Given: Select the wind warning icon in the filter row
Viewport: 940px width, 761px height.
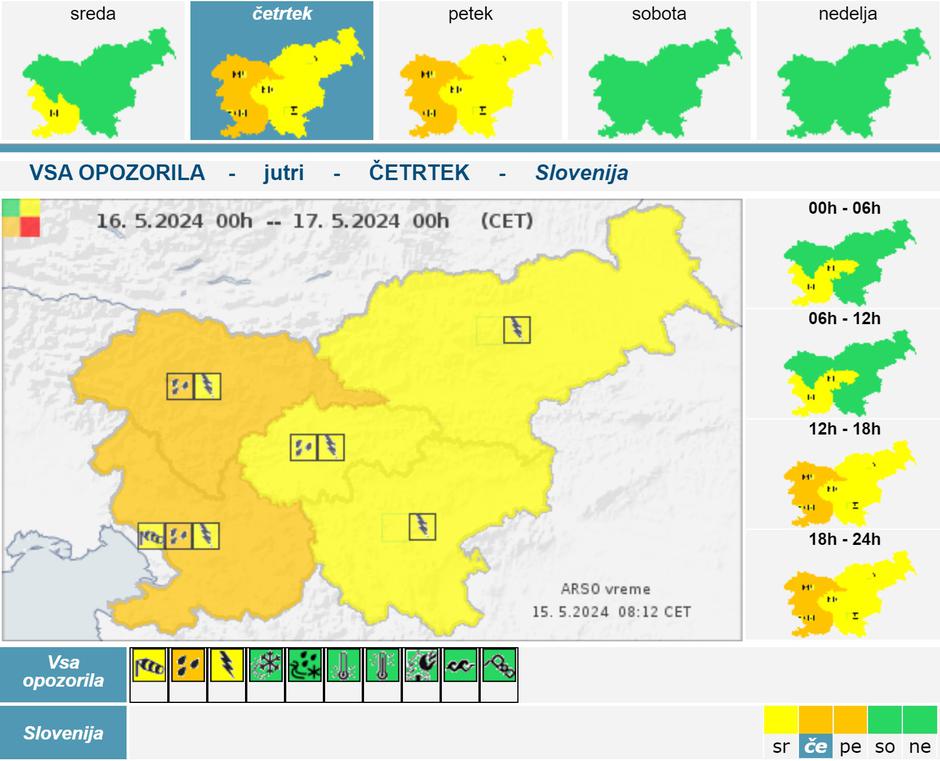Looking at the screenshot, I should [149, 665].
